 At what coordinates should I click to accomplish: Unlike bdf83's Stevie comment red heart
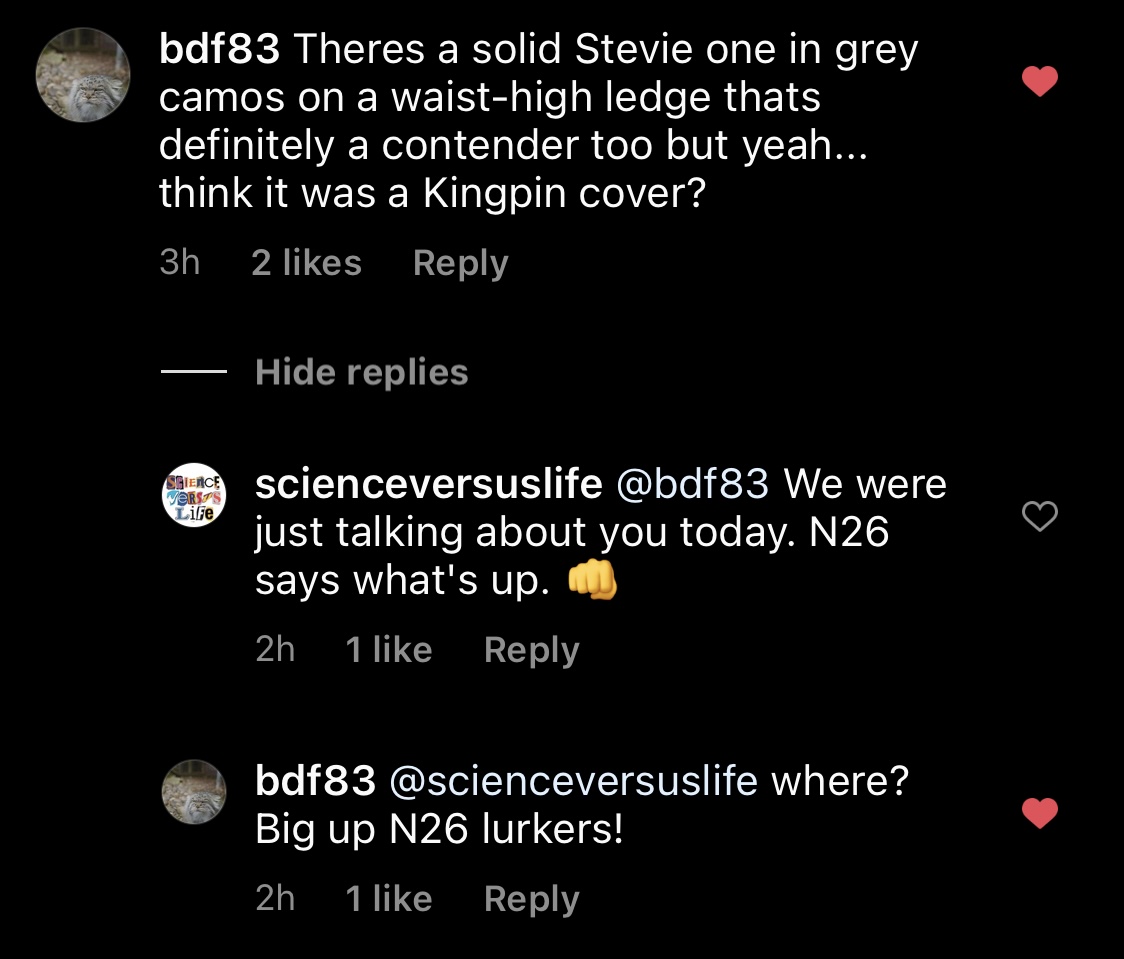click(x=1041, y=82)
